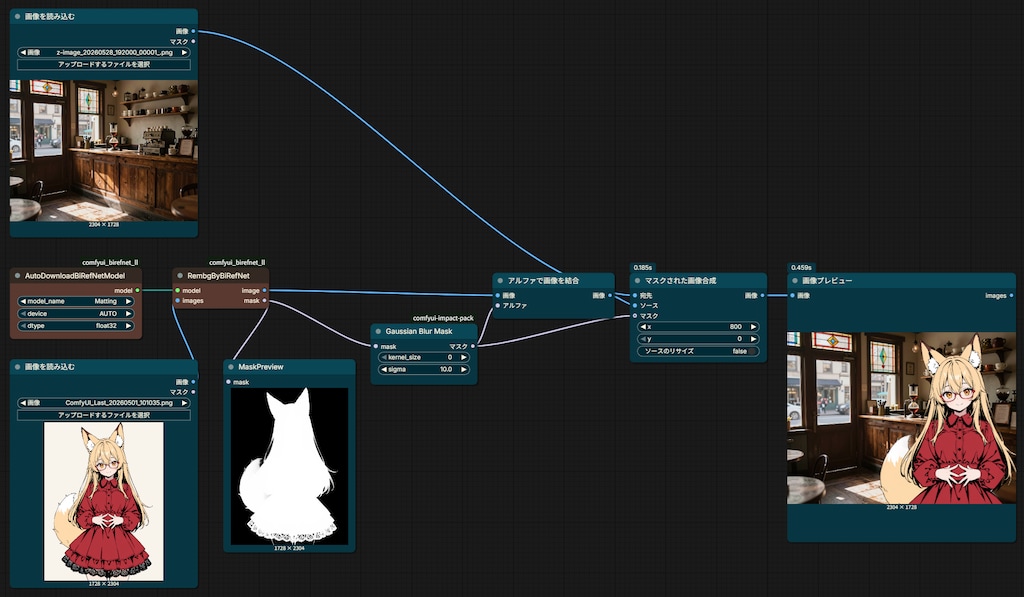Open the dtype float32 dropdown
Viewport: 1024px width, 597px height.
pos(75,325)
